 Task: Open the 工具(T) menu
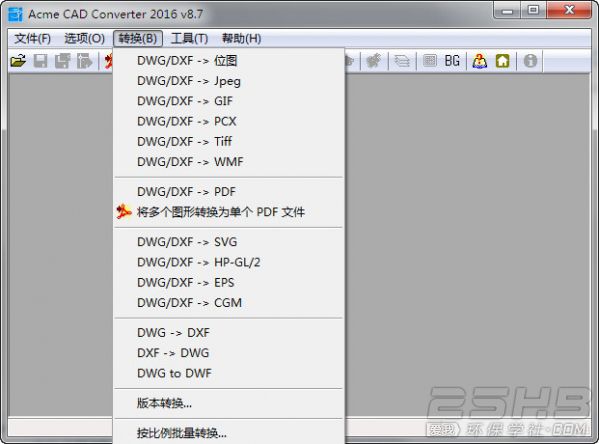[x=189, y=39]
